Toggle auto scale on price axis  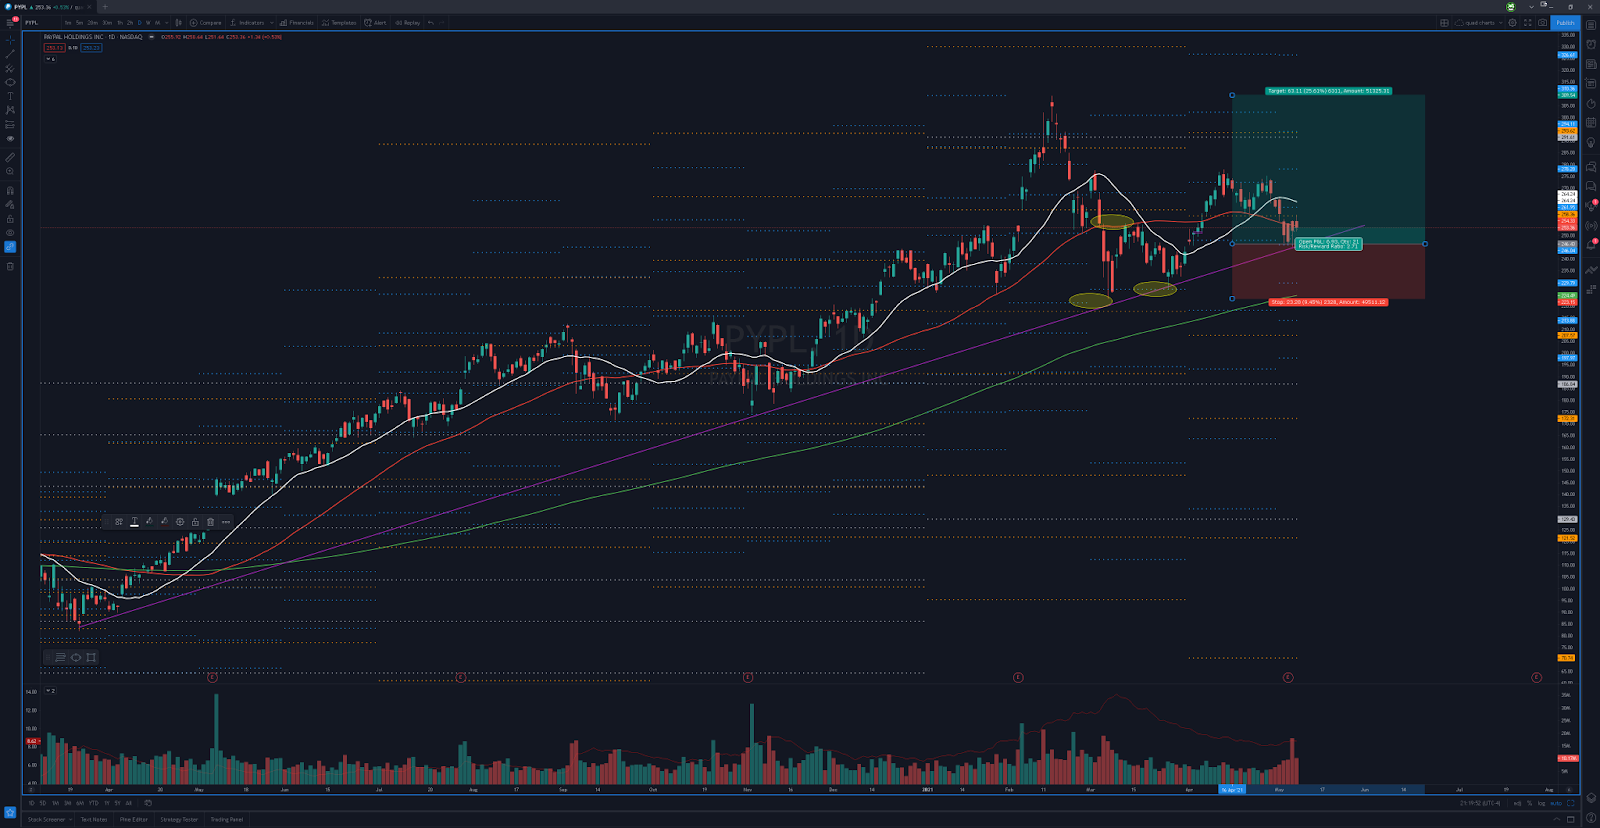[1556, 803]
